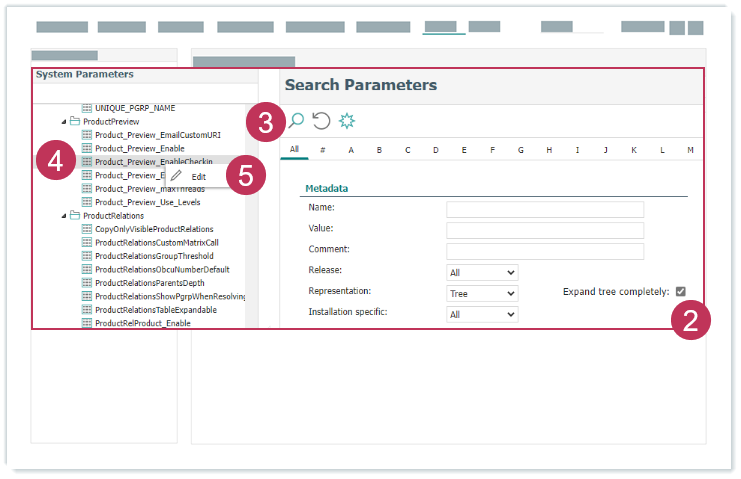Open the Representation dropdown
The image size is (741, 479).
482,293
